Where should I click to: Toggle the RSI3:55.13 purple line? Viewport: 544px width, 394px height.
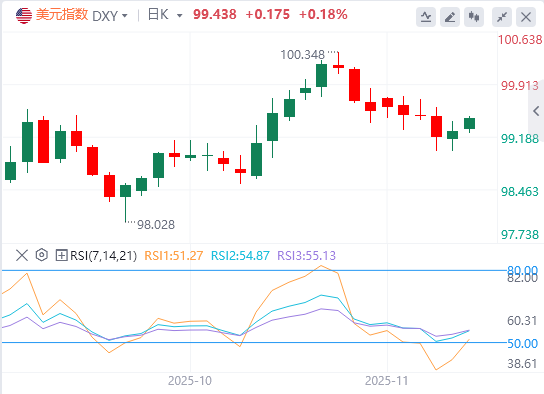tap(307, 256)
